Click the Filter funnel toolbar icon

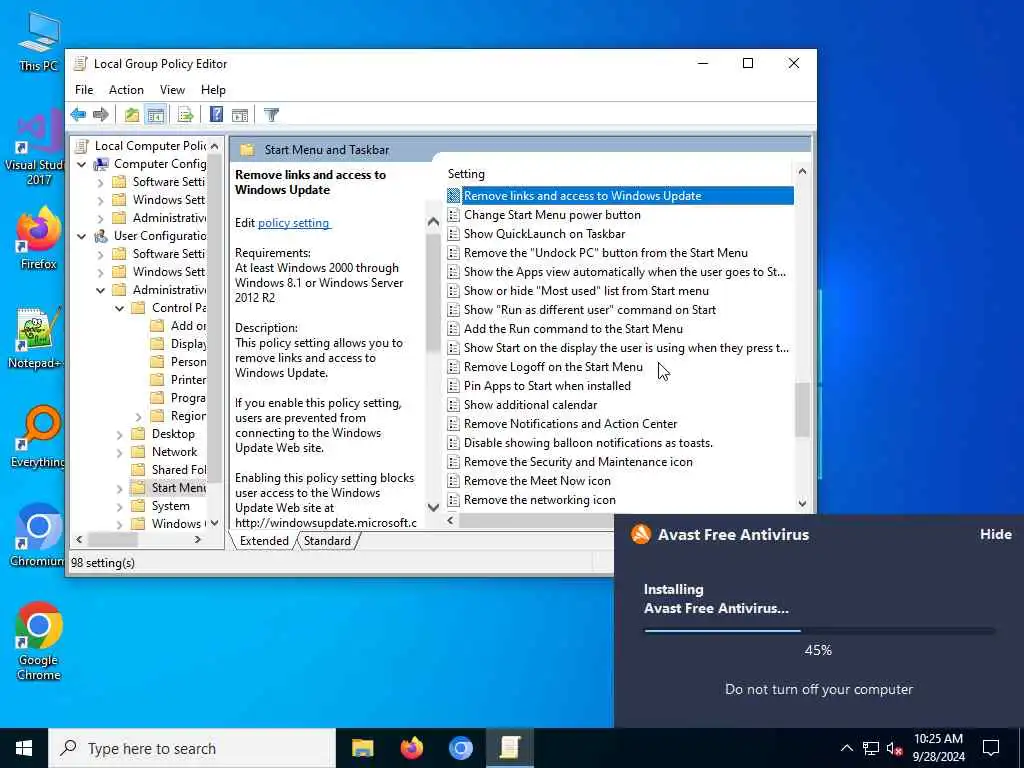pos(271,115)
